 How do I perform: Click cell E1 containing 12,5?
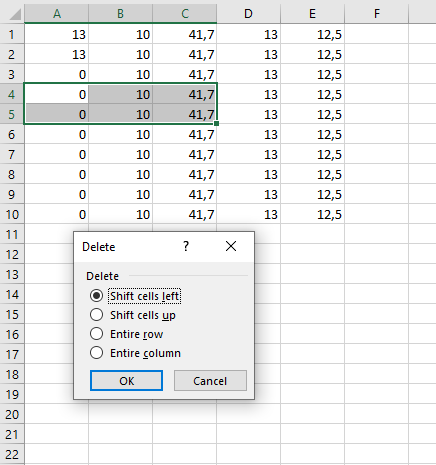pyautogui.click(x=313, y=34)
